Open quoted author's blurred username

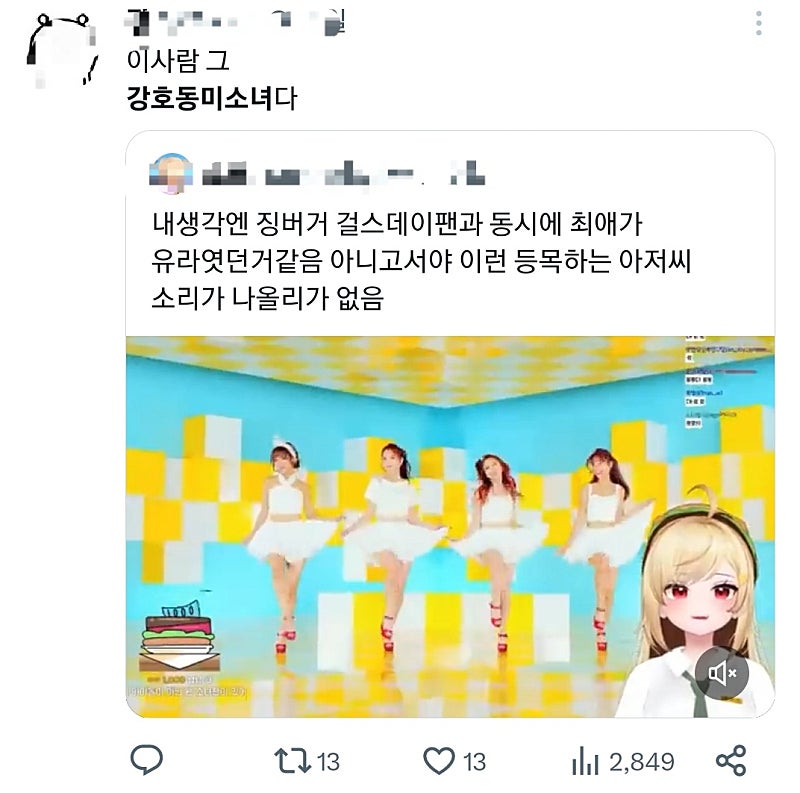(343, 175)
